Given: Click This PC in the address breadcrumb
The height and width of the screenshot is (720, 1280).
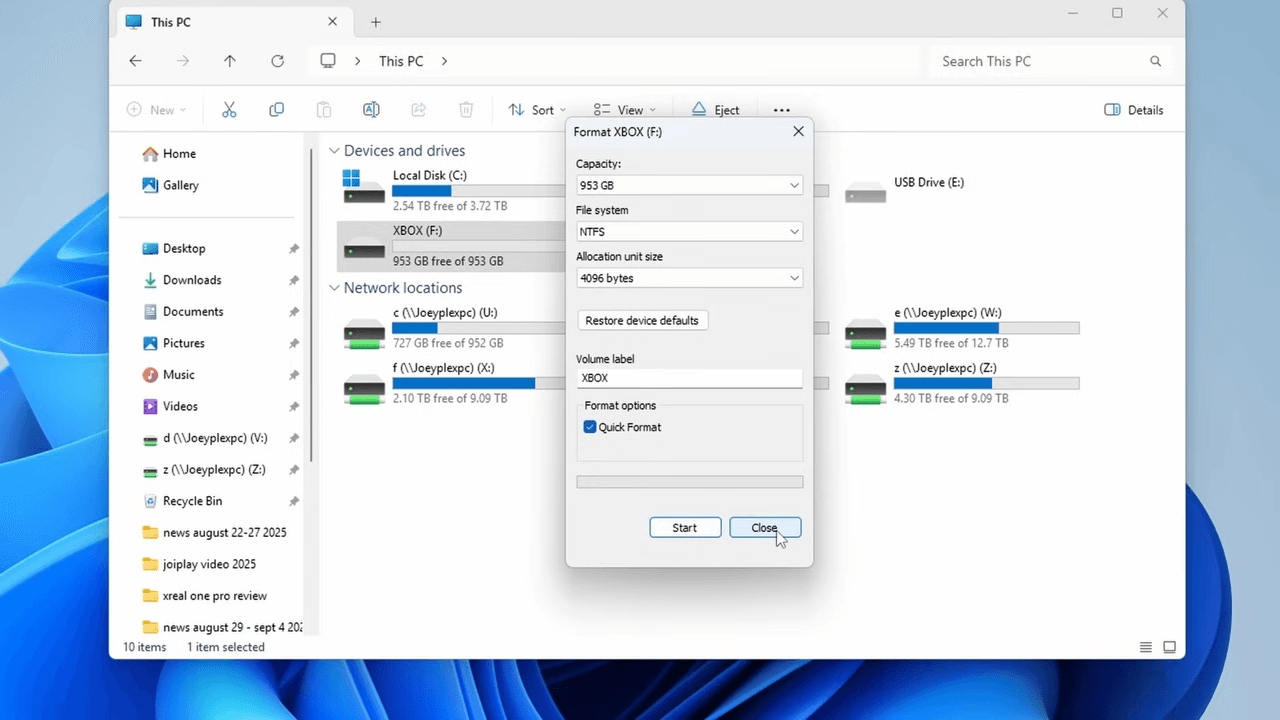Looking at the screenshot, I should pos(401,61).
